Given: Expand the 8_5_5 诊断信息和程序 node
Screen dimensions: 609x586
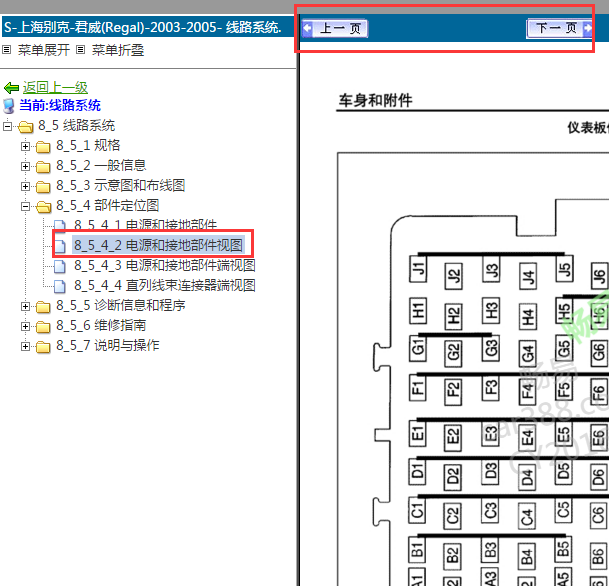Looking at the screenshot, I should 25,306.
